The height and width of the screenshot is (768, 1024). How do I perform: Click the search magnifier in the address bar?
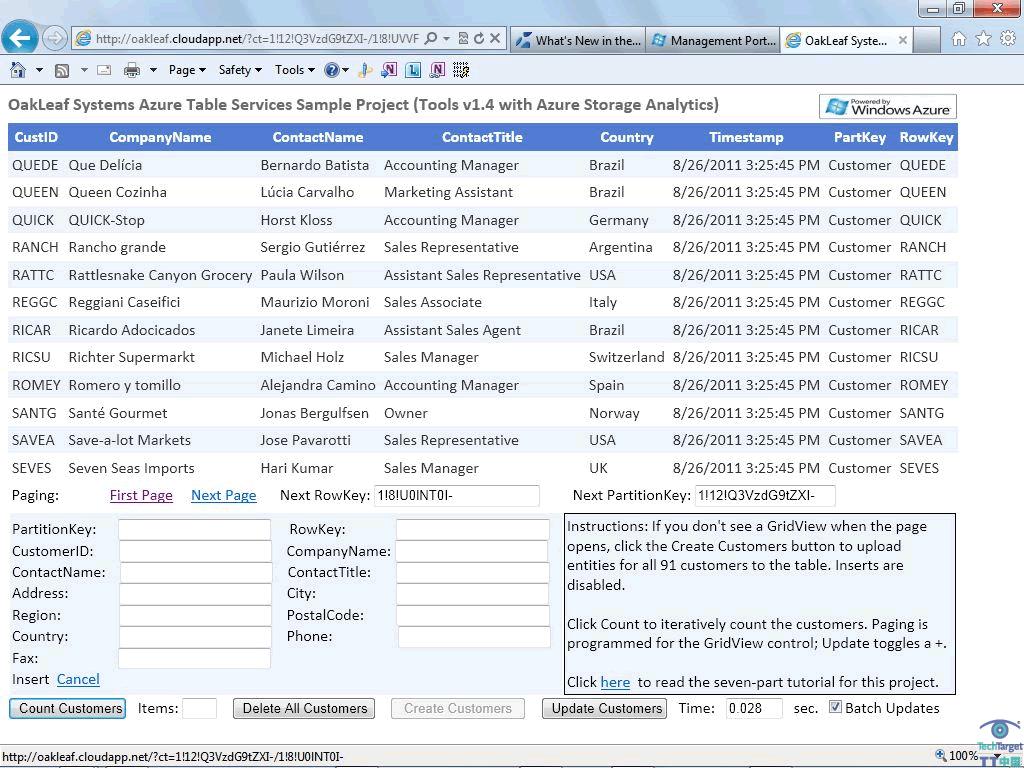click(x=431, y=39)
